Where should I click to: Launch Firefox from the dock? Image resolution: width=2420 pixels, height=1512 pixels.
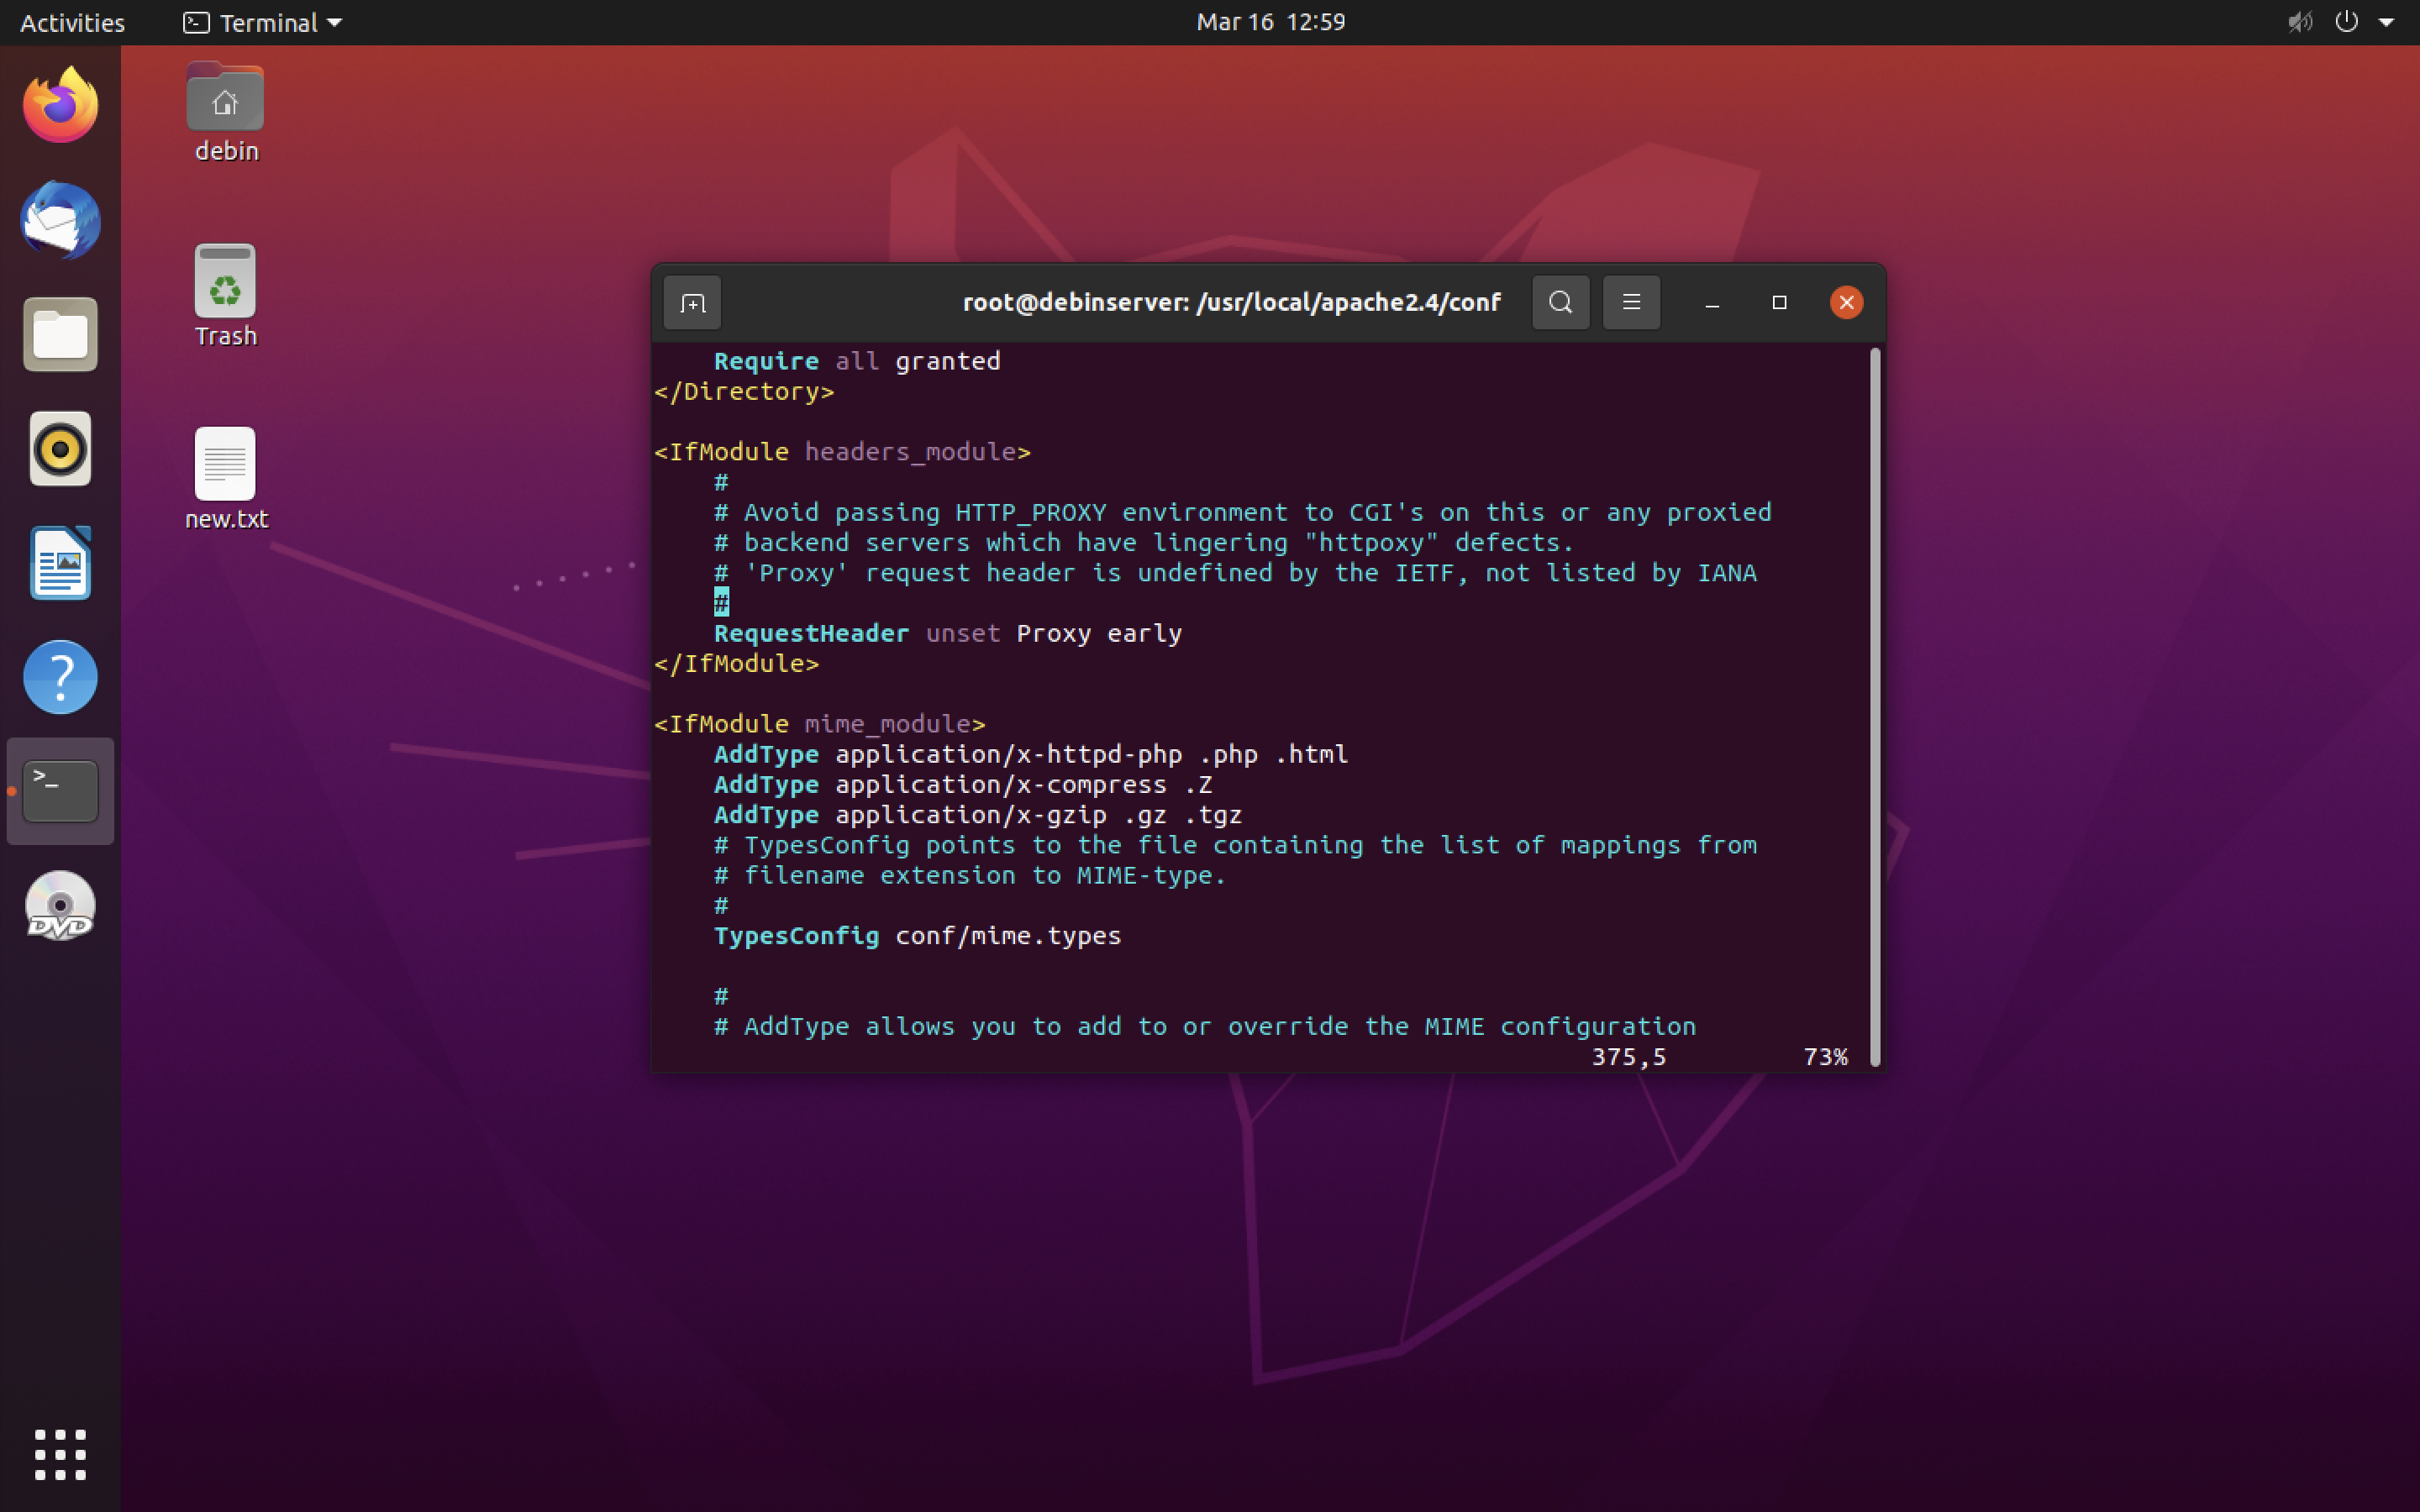pyautogui.click(x=60, y=106)
